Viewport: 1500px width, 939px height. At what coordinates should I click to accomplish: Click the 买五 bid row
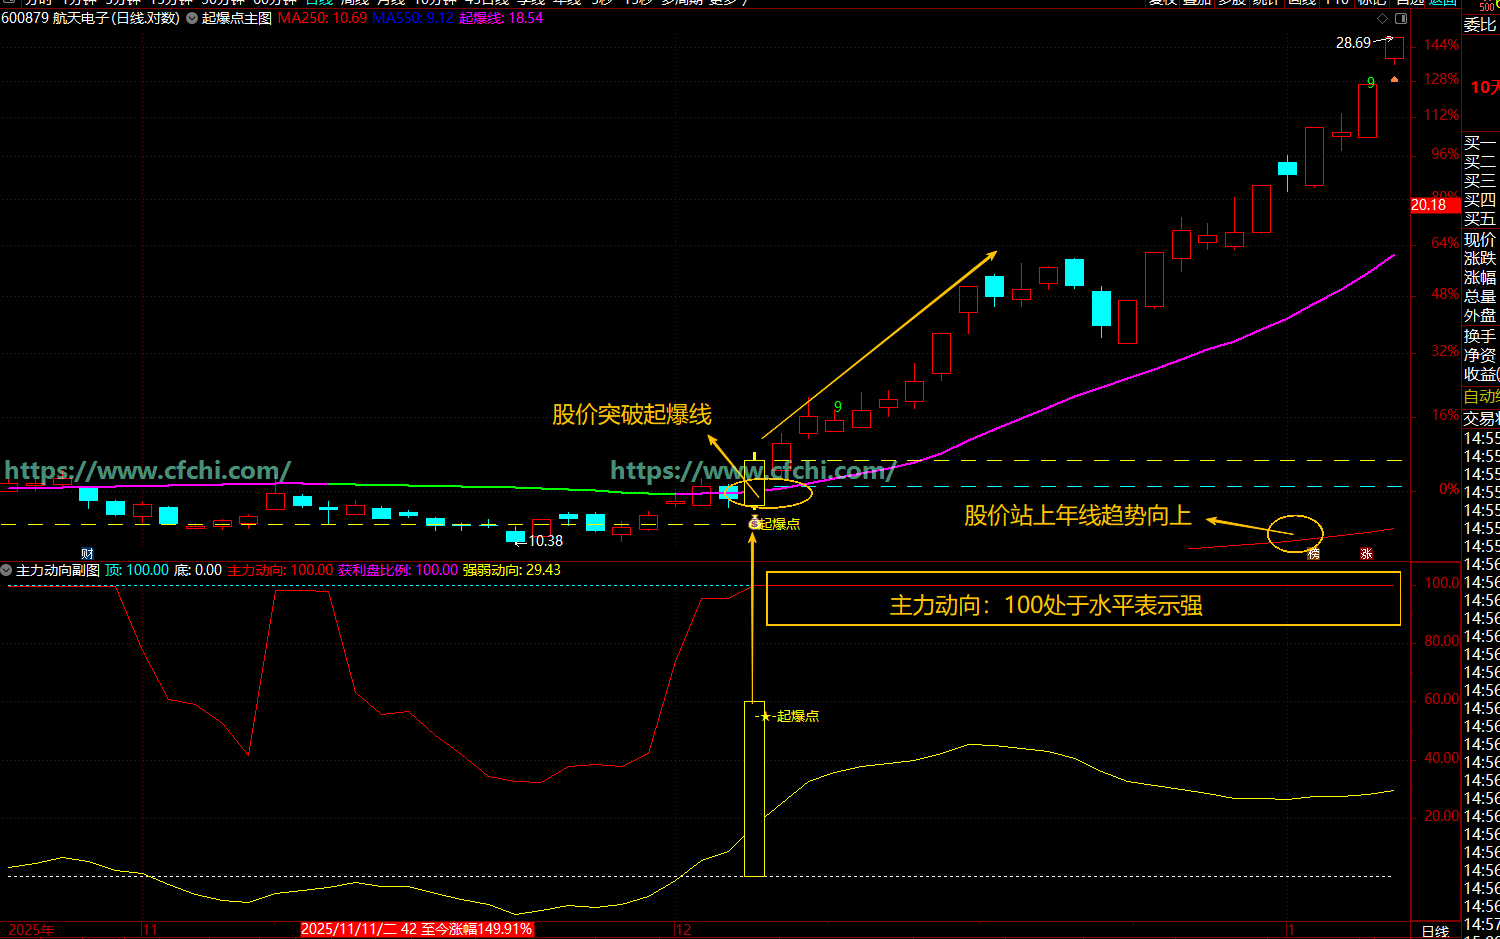(1481, 219)
